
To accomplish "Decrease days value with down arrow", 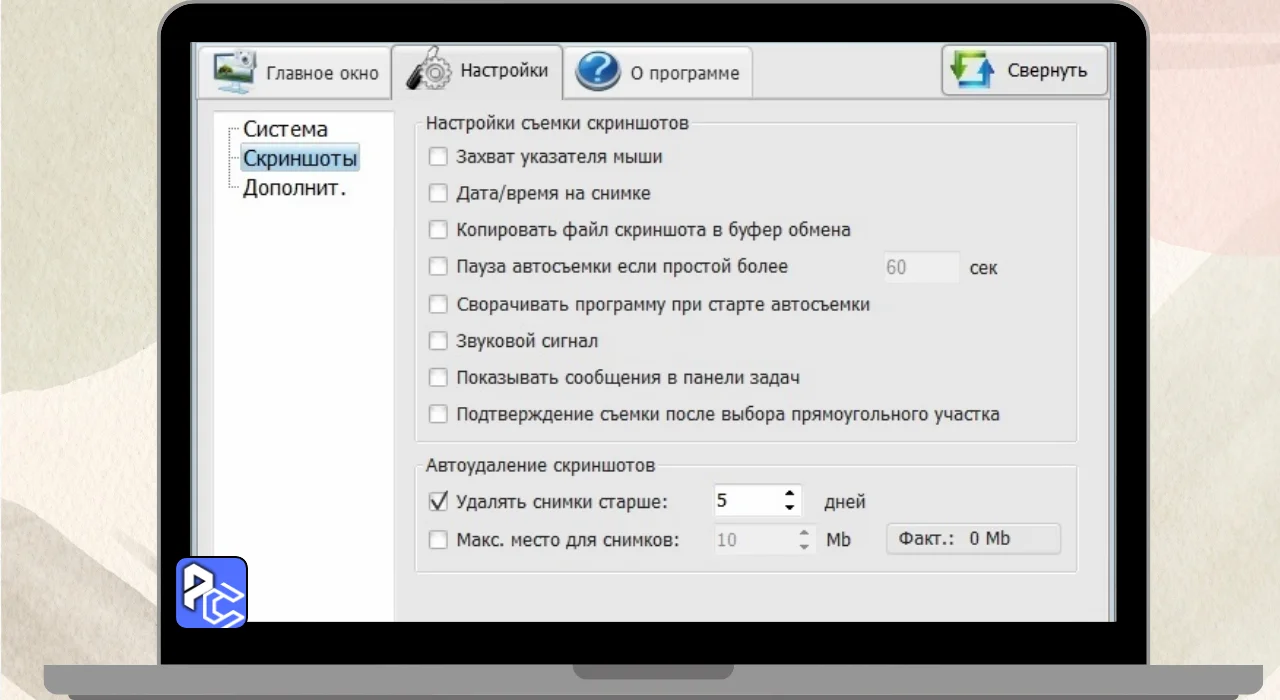I will [x=790, y=509].
